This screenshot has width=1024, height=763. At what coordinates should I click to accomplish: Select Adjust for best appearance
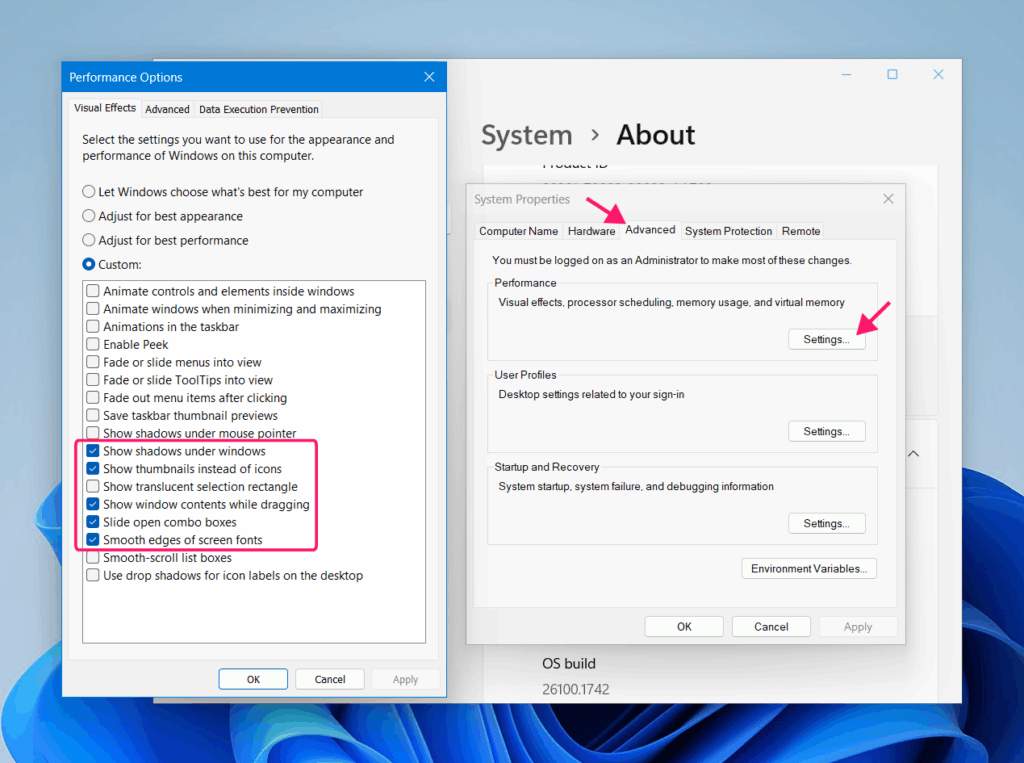[x=163, y=216]
